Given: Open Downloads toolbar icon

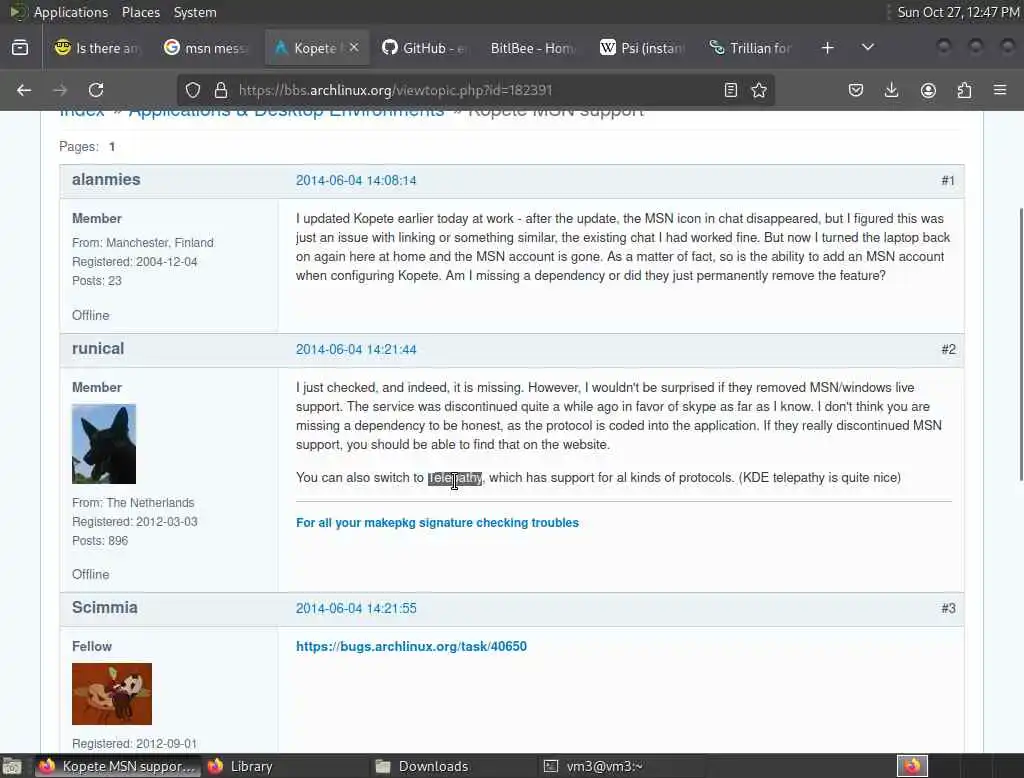Looking at the screenshot, I should click(x=891, y=90).
